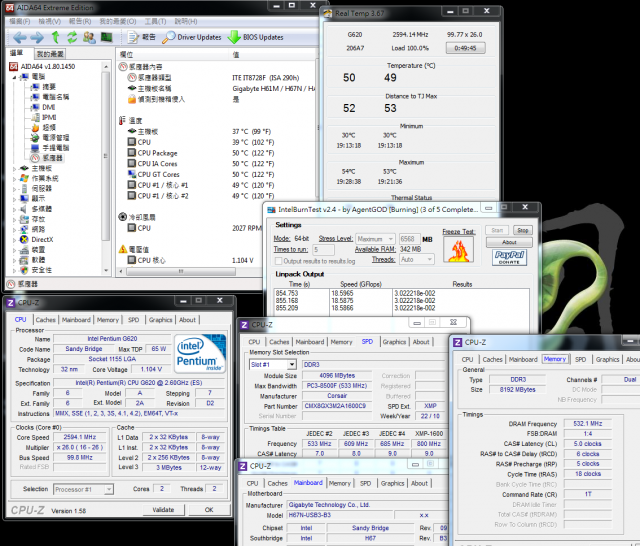Click the AIDA64 green up arrow icon
640x546 pixels.
coord(56,37)
